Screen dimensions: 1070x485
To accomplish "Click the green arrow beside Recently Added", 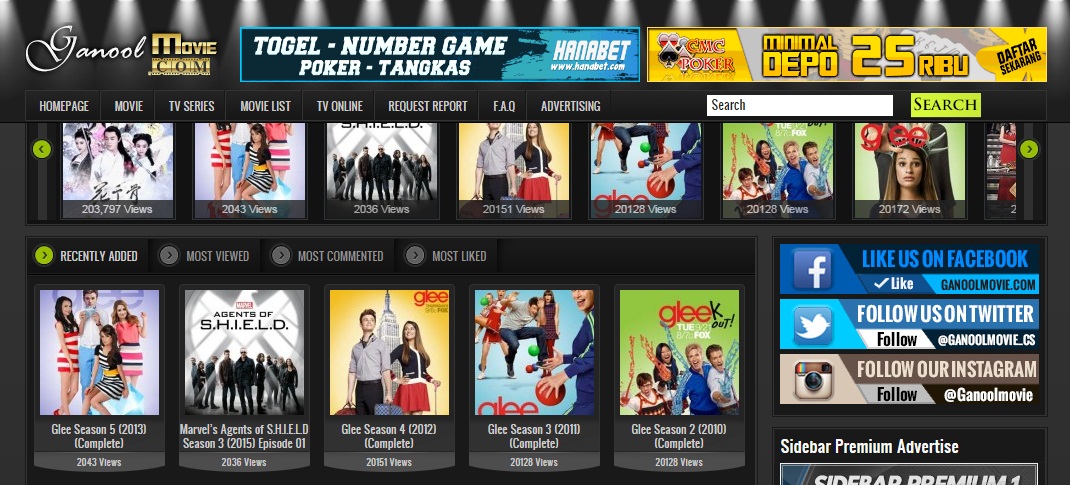I will [x=44, y=255].
